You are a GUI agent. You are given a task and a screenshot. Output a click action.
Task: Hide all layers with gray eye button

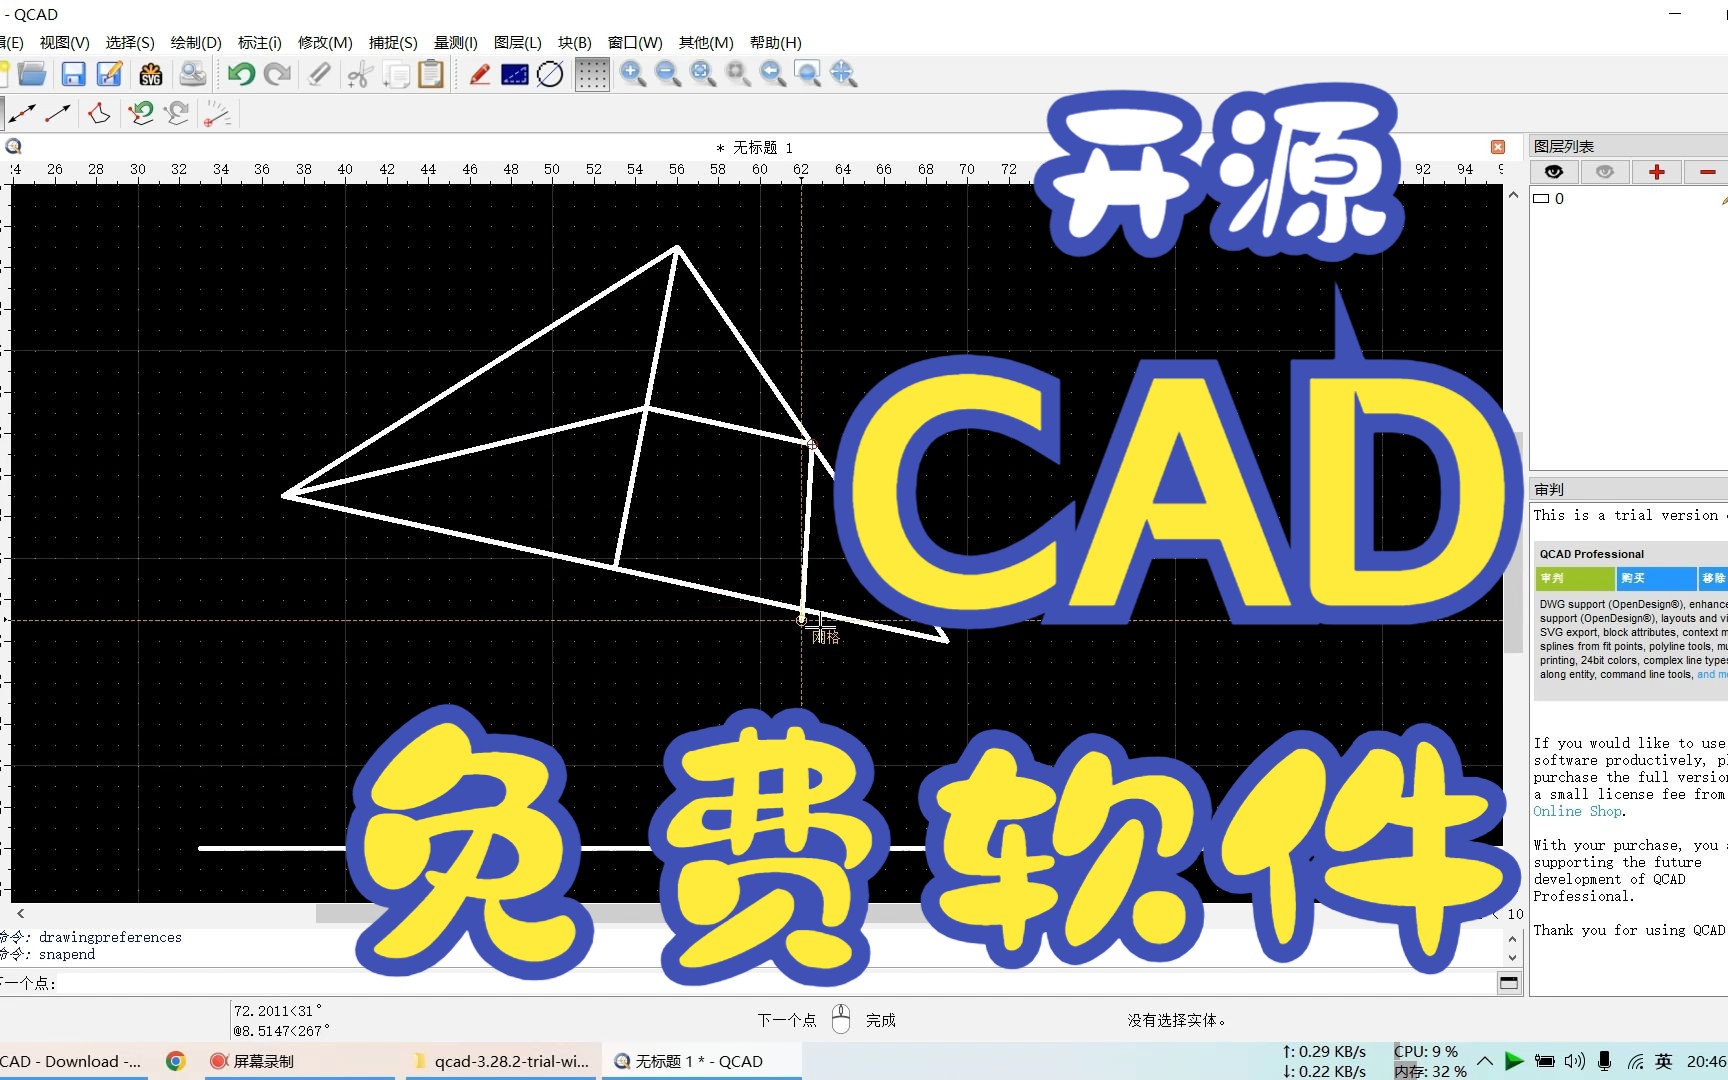[x=1605, y=172]
